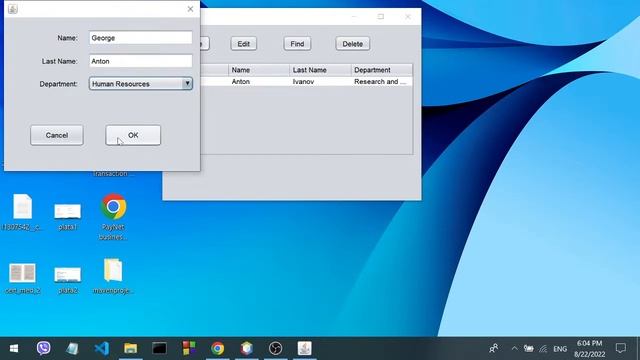Cancel the employee dialog
Screen dimensions: 640x360
coord(57,135)
